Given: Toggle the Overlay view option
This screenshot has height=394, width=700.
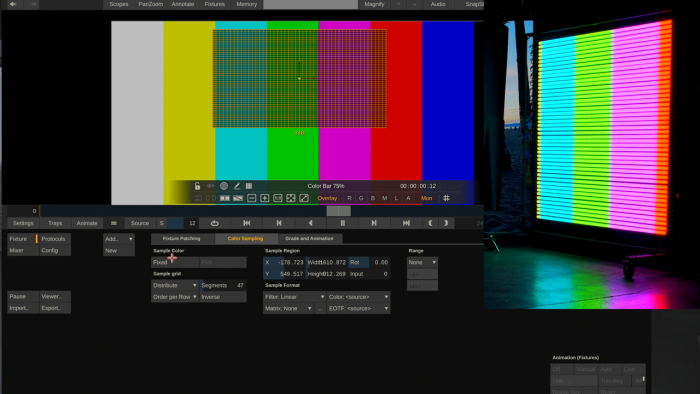Looking at the screenshot, I should 327,198.
